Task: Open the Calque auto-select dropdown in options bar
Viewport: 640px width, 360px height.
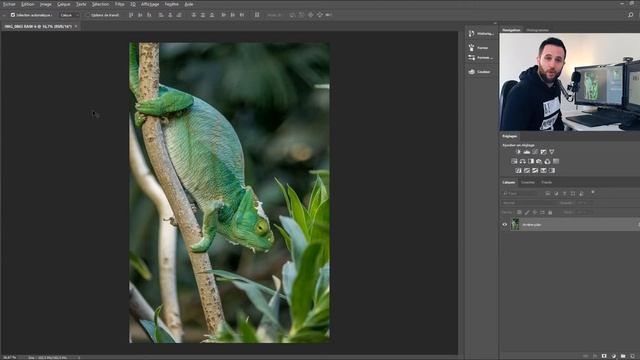Action: 69,15
